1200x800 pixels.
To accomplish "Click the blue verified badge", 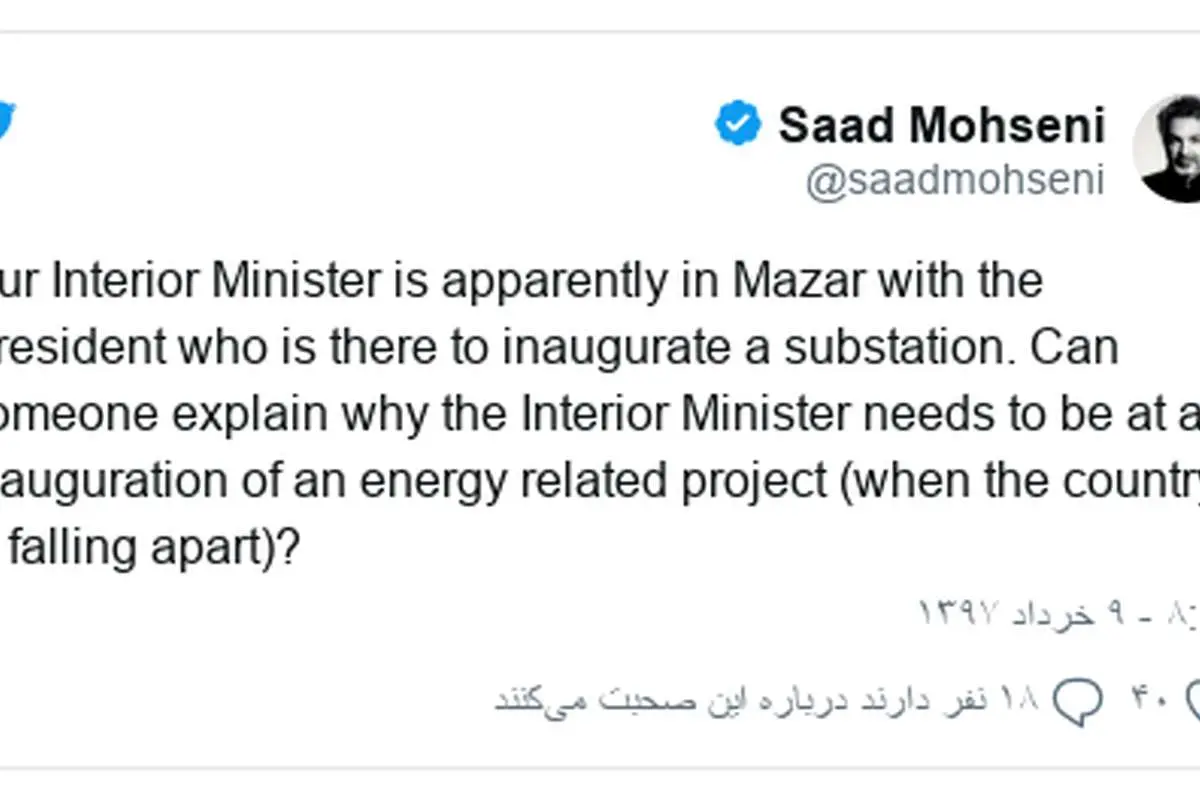I will tap(739, 125).
